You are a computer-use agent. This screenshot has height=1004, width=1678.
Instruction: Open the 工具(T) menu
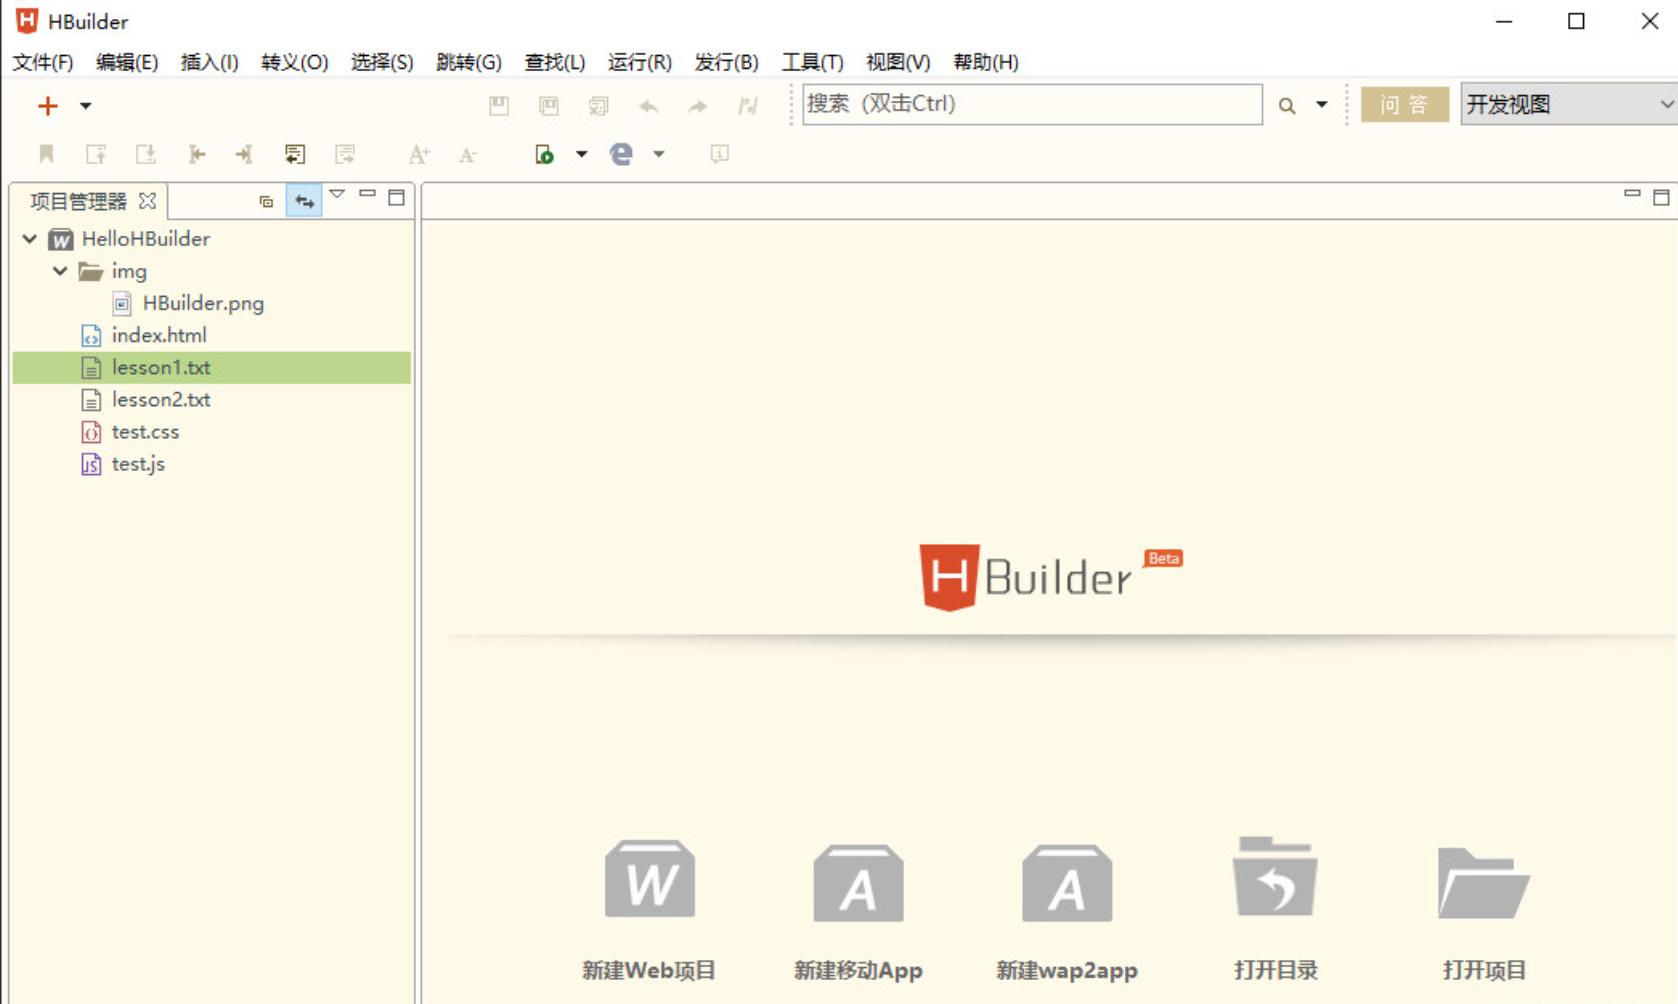tap(812, 62)
